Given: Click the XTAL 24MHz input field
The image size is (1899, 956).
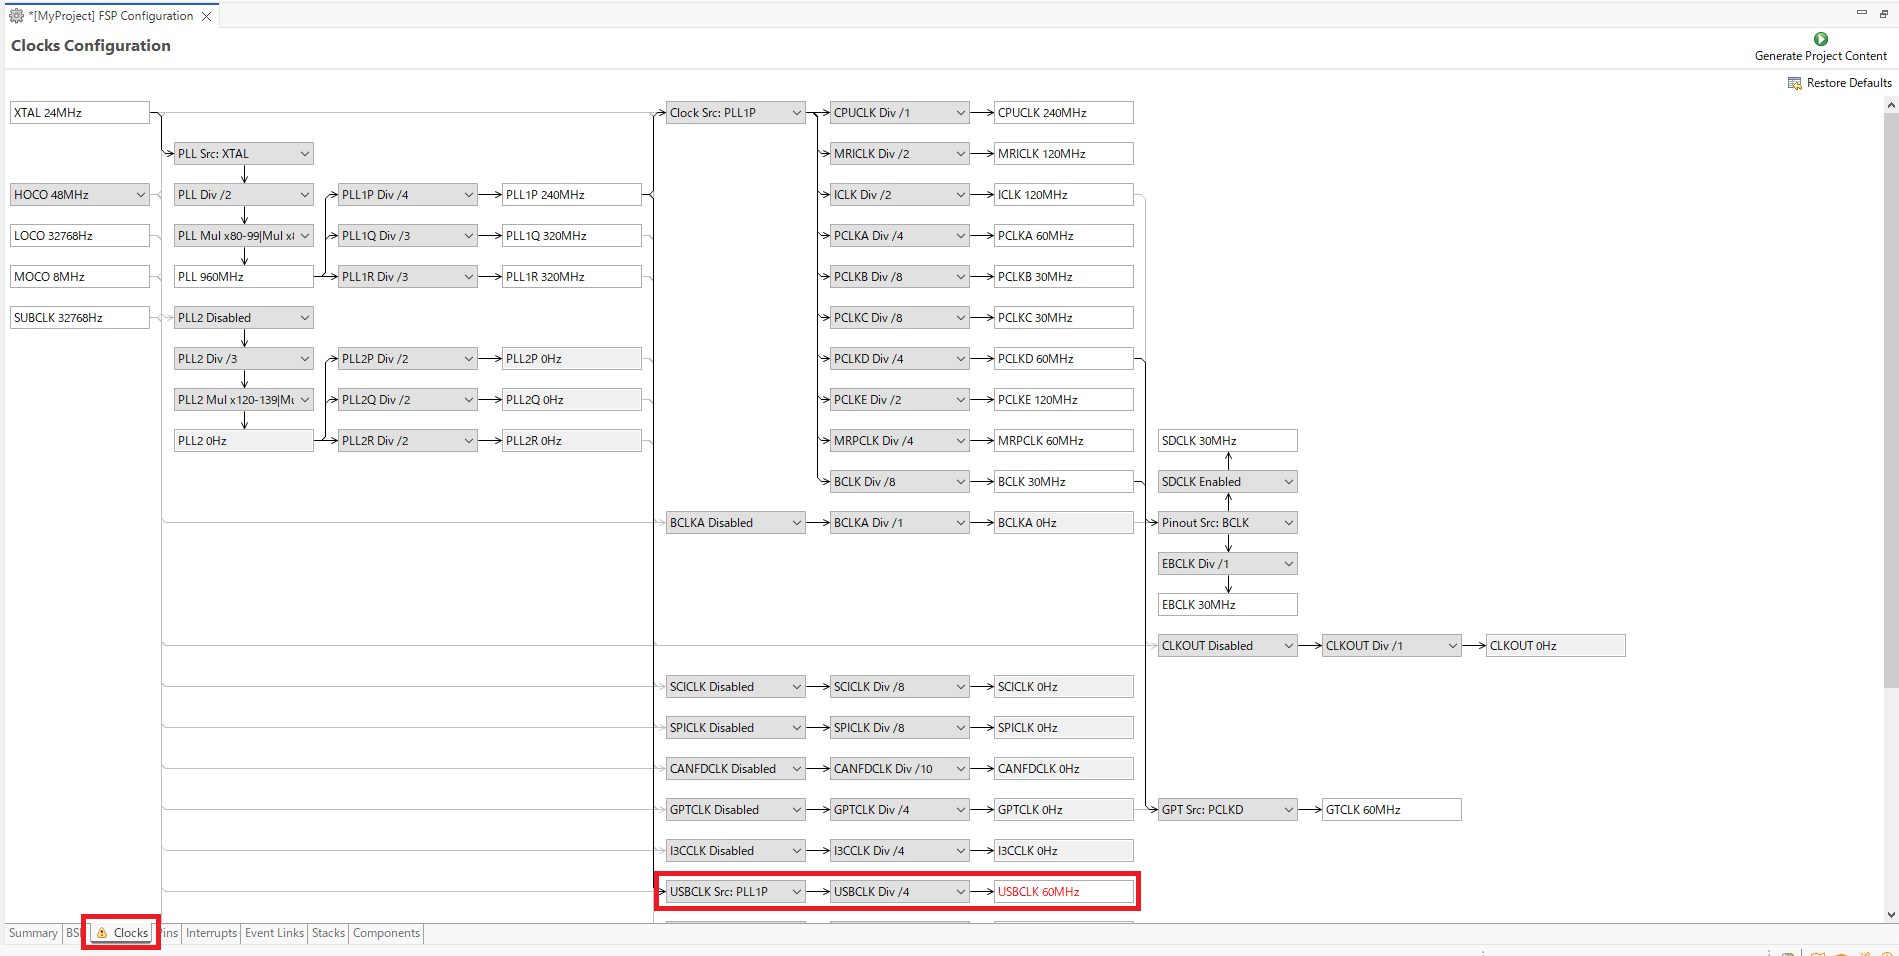Looking at the screenshot, I should coord(80,113).
